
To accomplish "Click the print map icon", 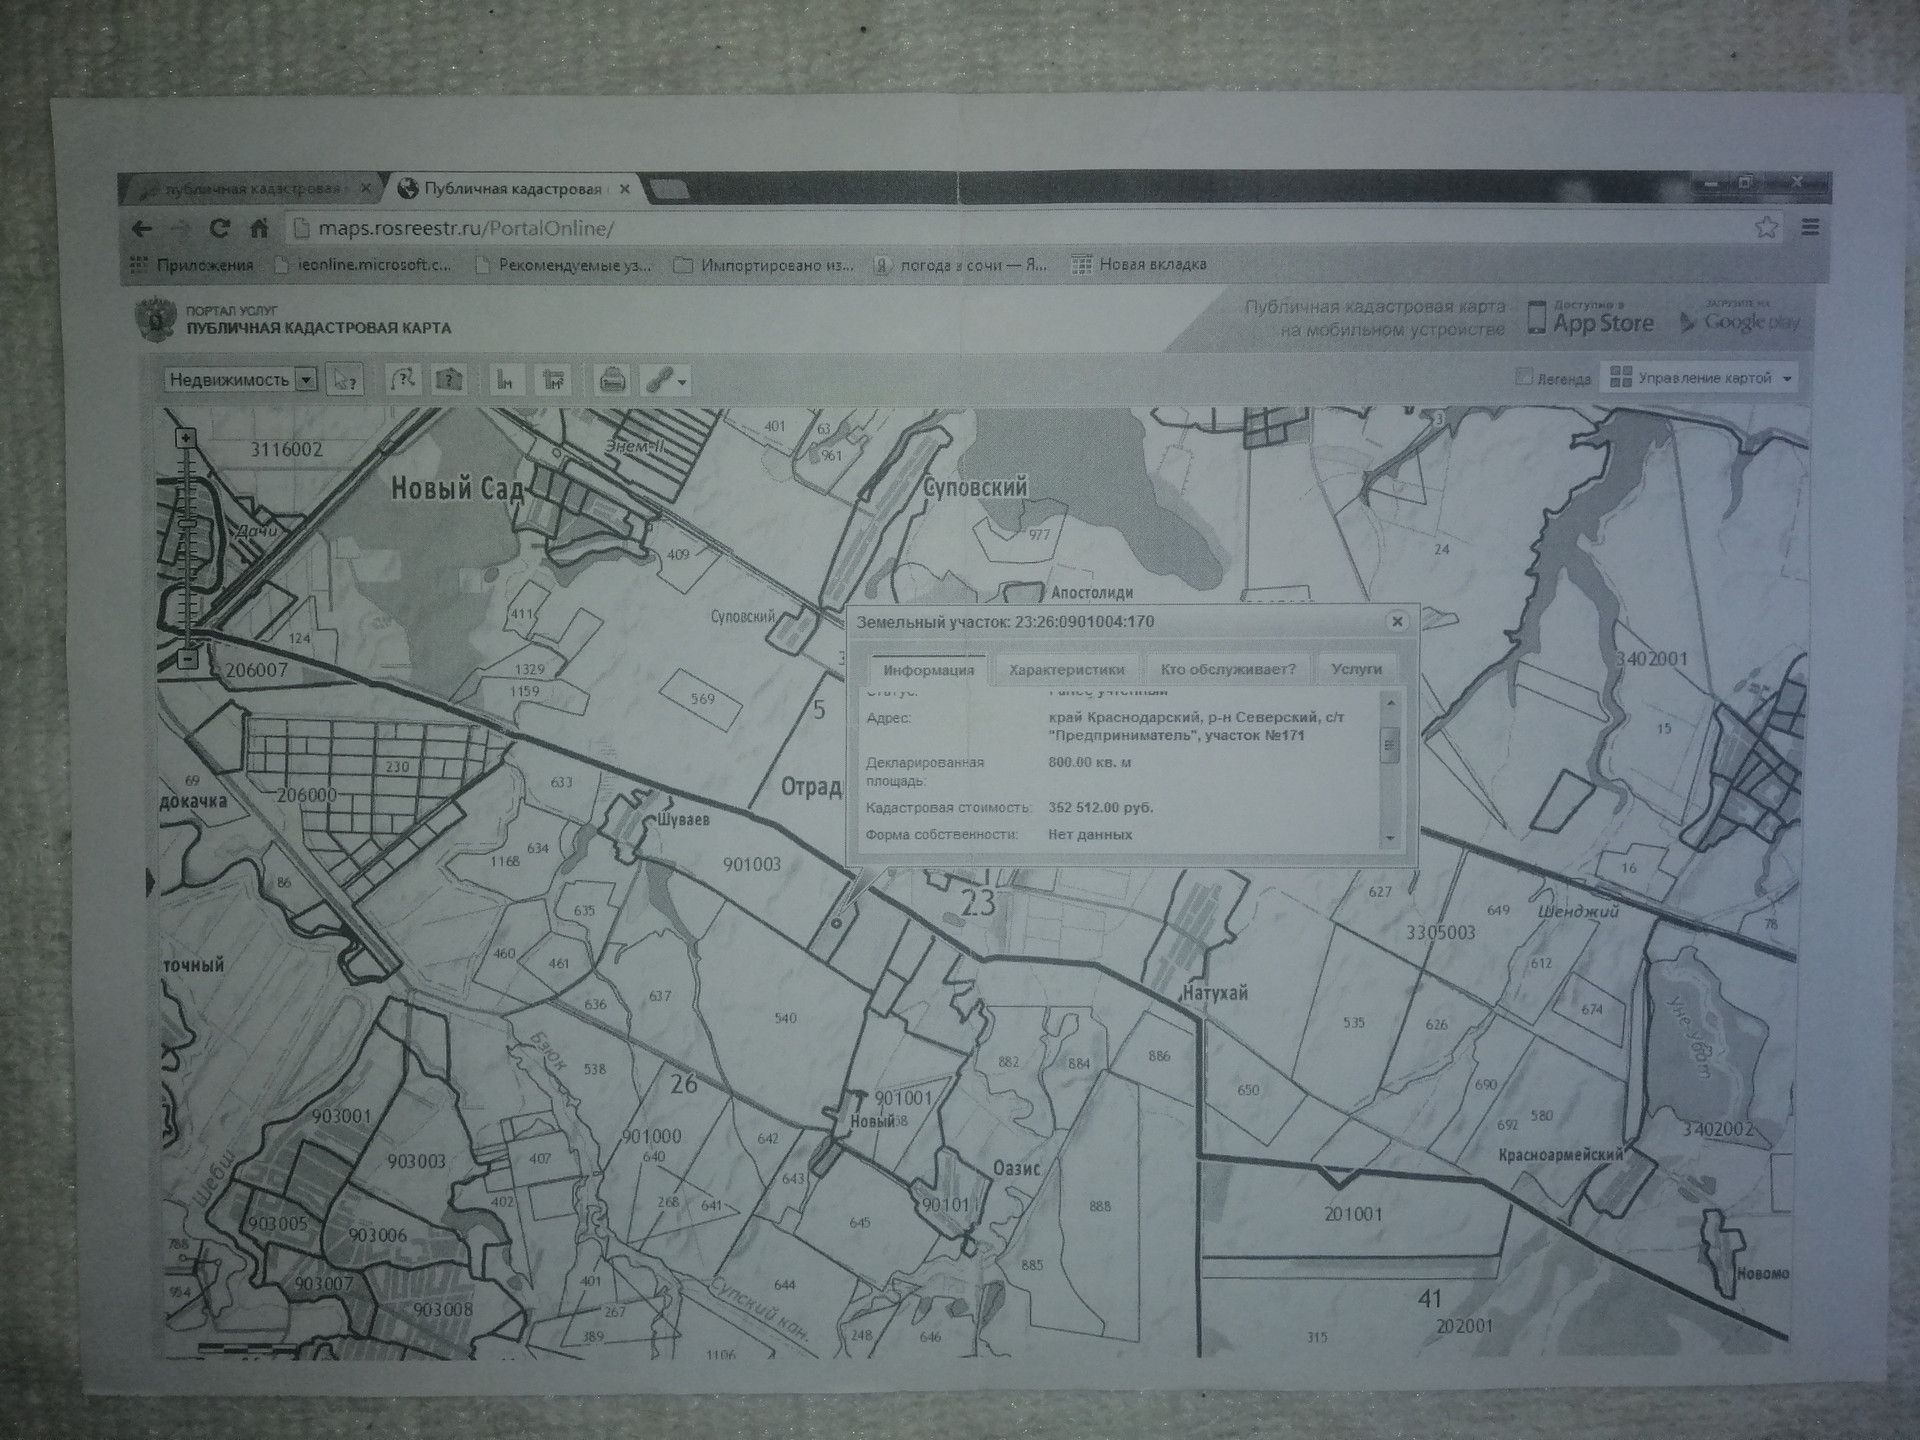I will point(612,380).
